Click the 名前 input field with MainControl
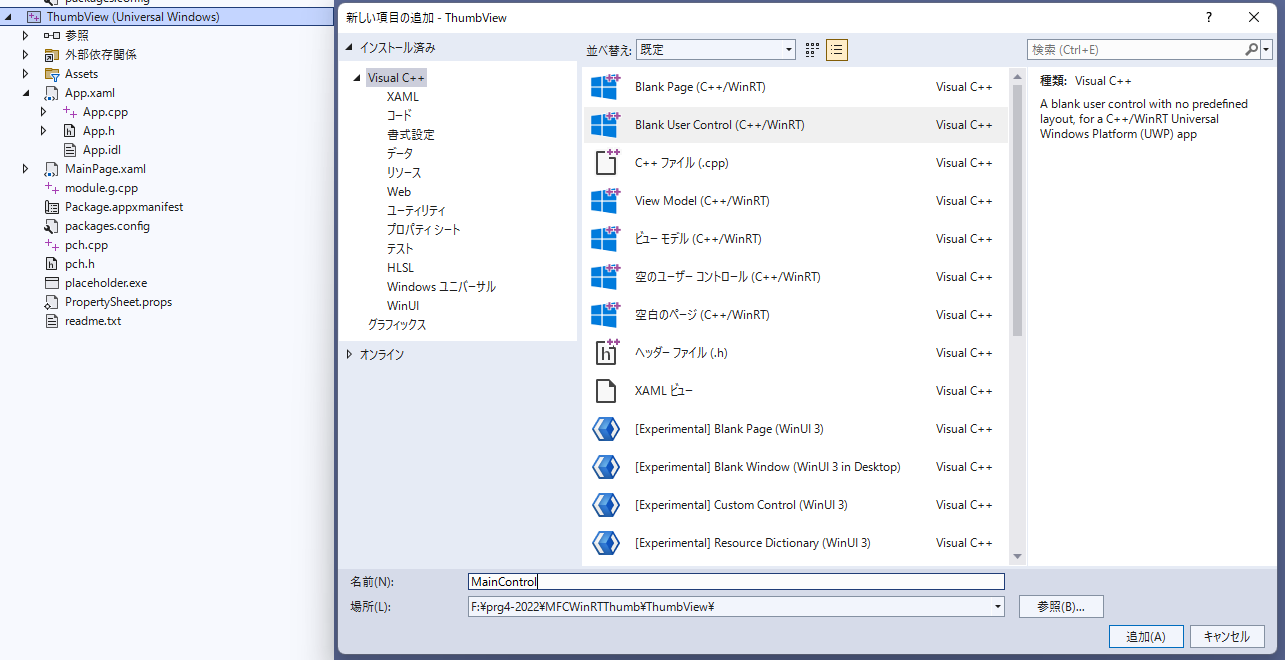The image size is (1285, 660). click(736, 582)
